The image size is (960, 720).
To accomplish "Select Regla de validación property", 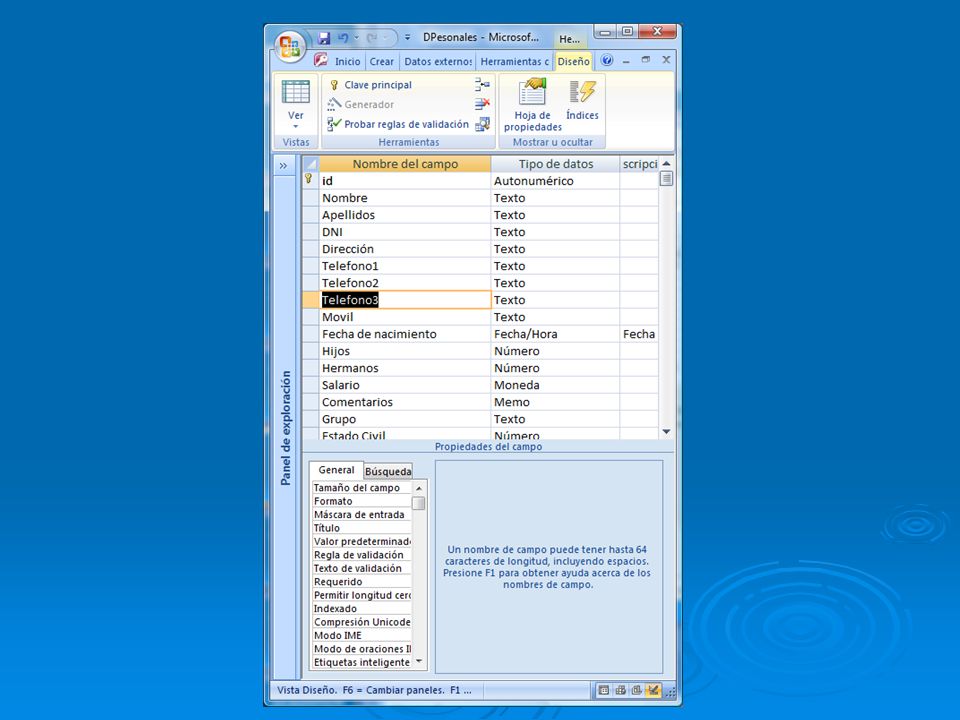I will [361, 555].
